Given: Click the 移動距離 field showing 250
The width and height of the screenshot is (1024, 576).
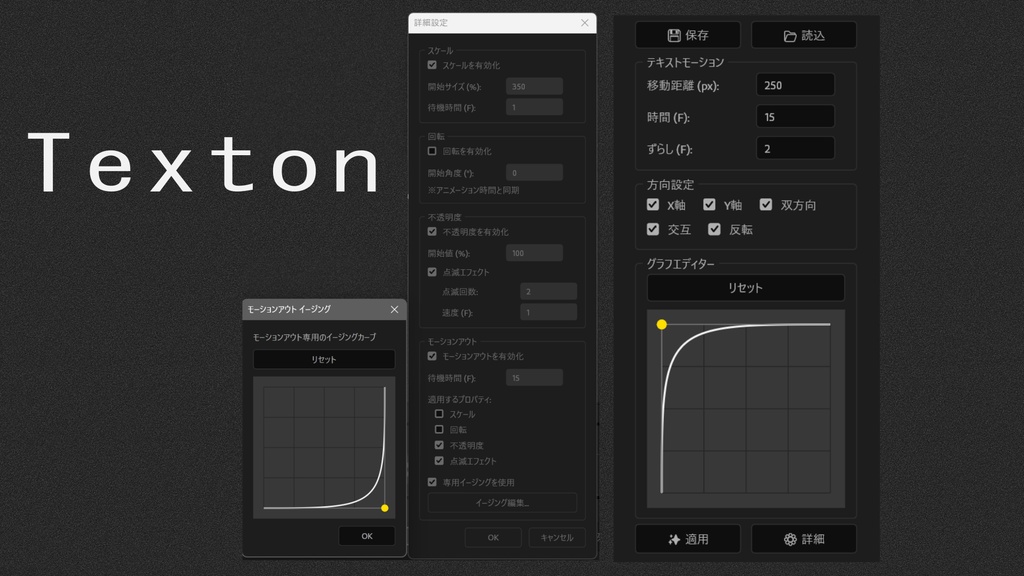Looking at the screenshot, I should coord(794,84).
